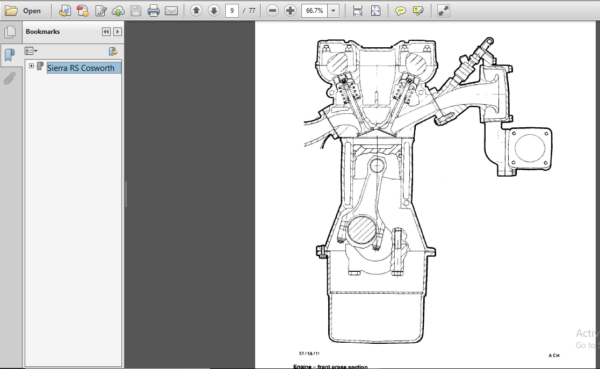
Task: Click the page number field showing 9
Action: [x=232, y=11]
